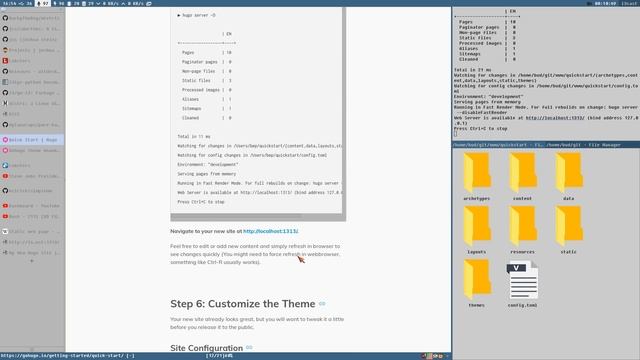Click the 'hugo server -D' command line in code block
This screenshot has height=360, width=640.
pos(197,15)
